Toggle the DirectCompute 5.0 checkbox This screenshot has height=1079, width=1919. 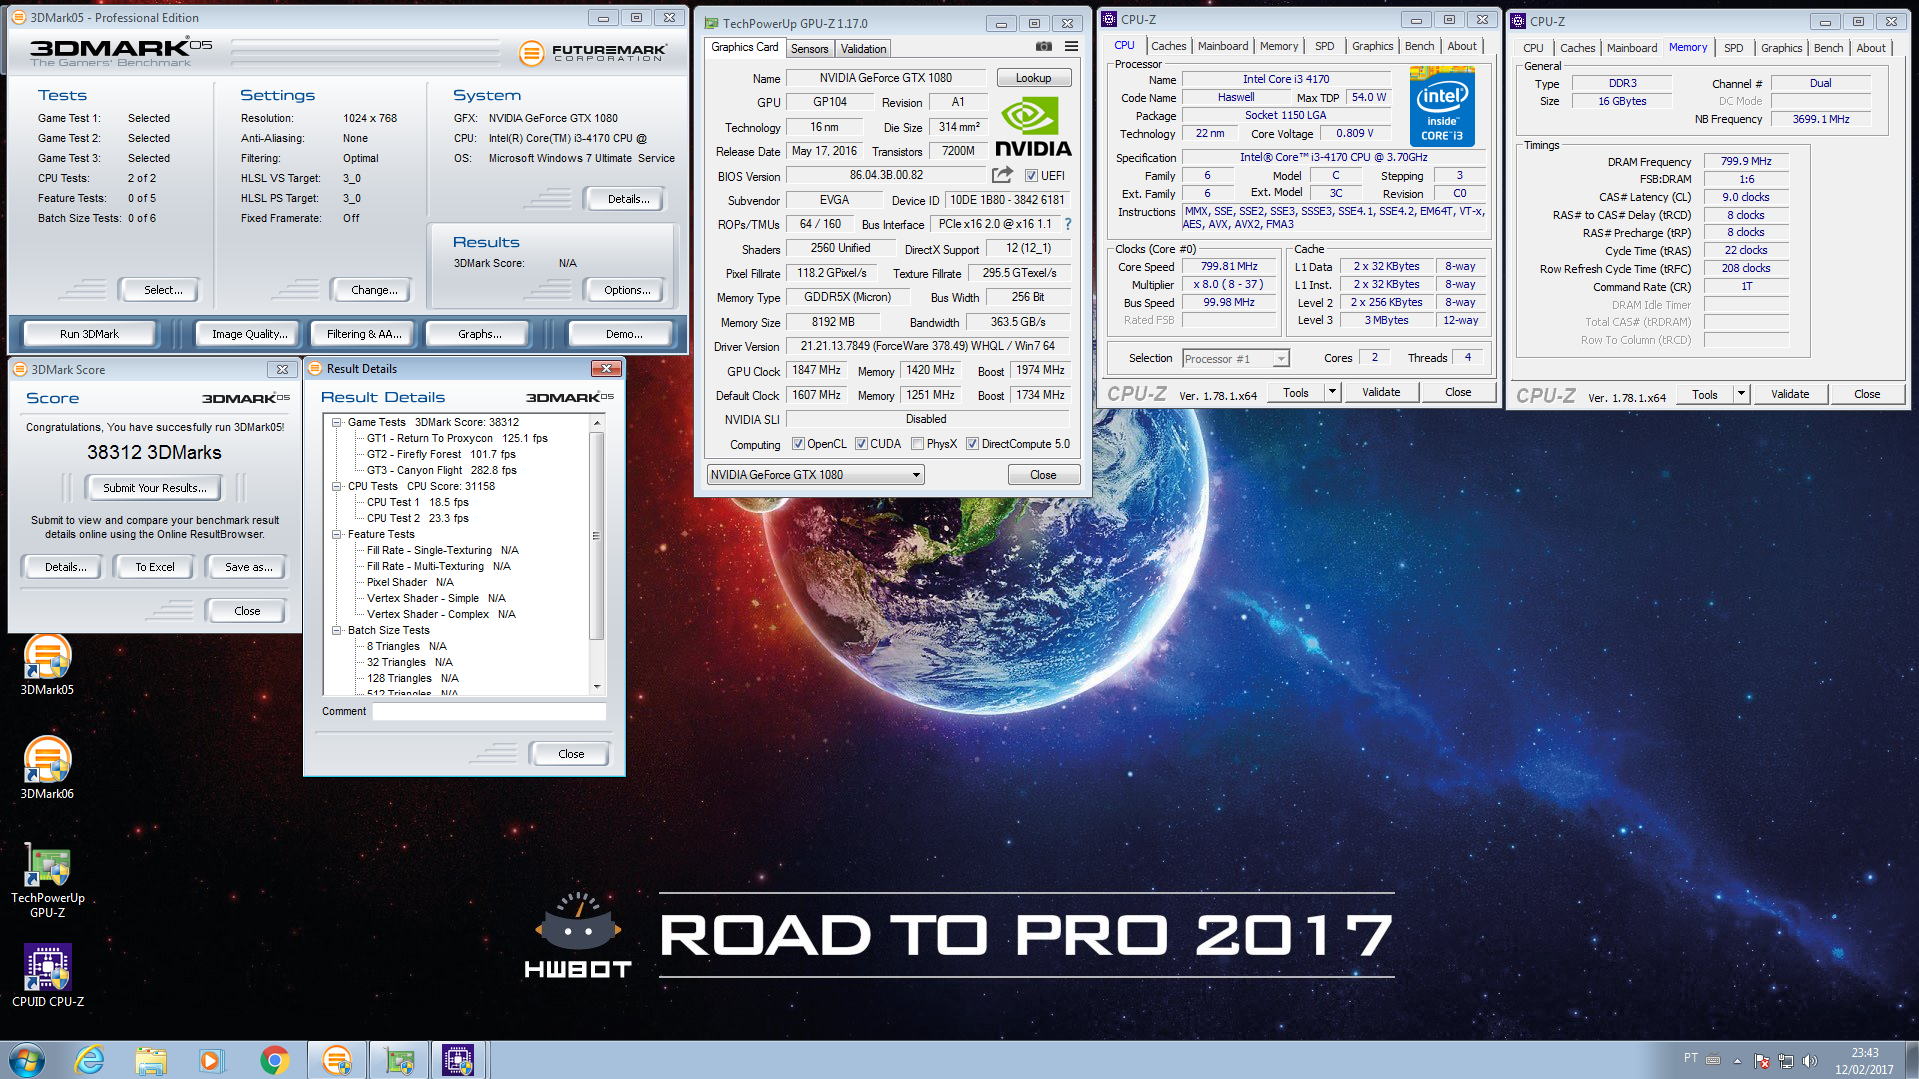coord(972,444)
